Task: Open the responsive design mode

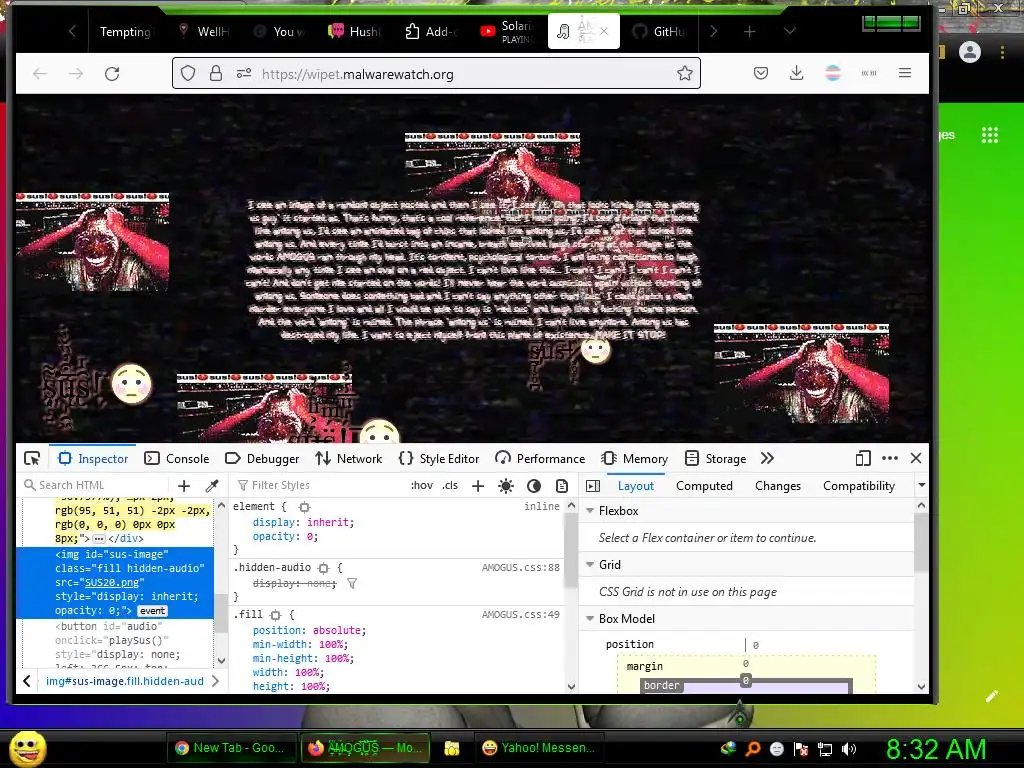Action: pos(863,458)
